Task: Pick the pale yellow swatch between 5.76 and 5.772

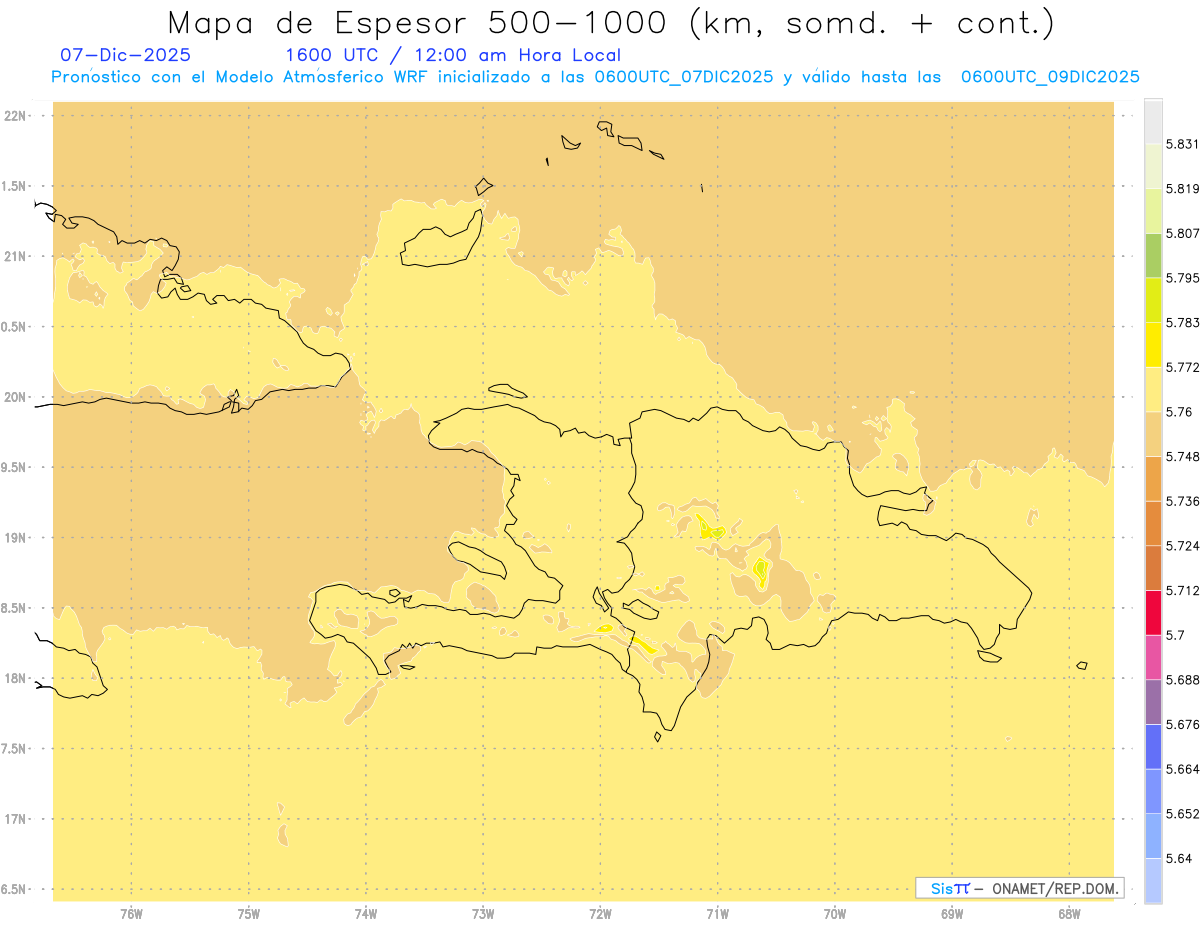Action: [1153, 389]
